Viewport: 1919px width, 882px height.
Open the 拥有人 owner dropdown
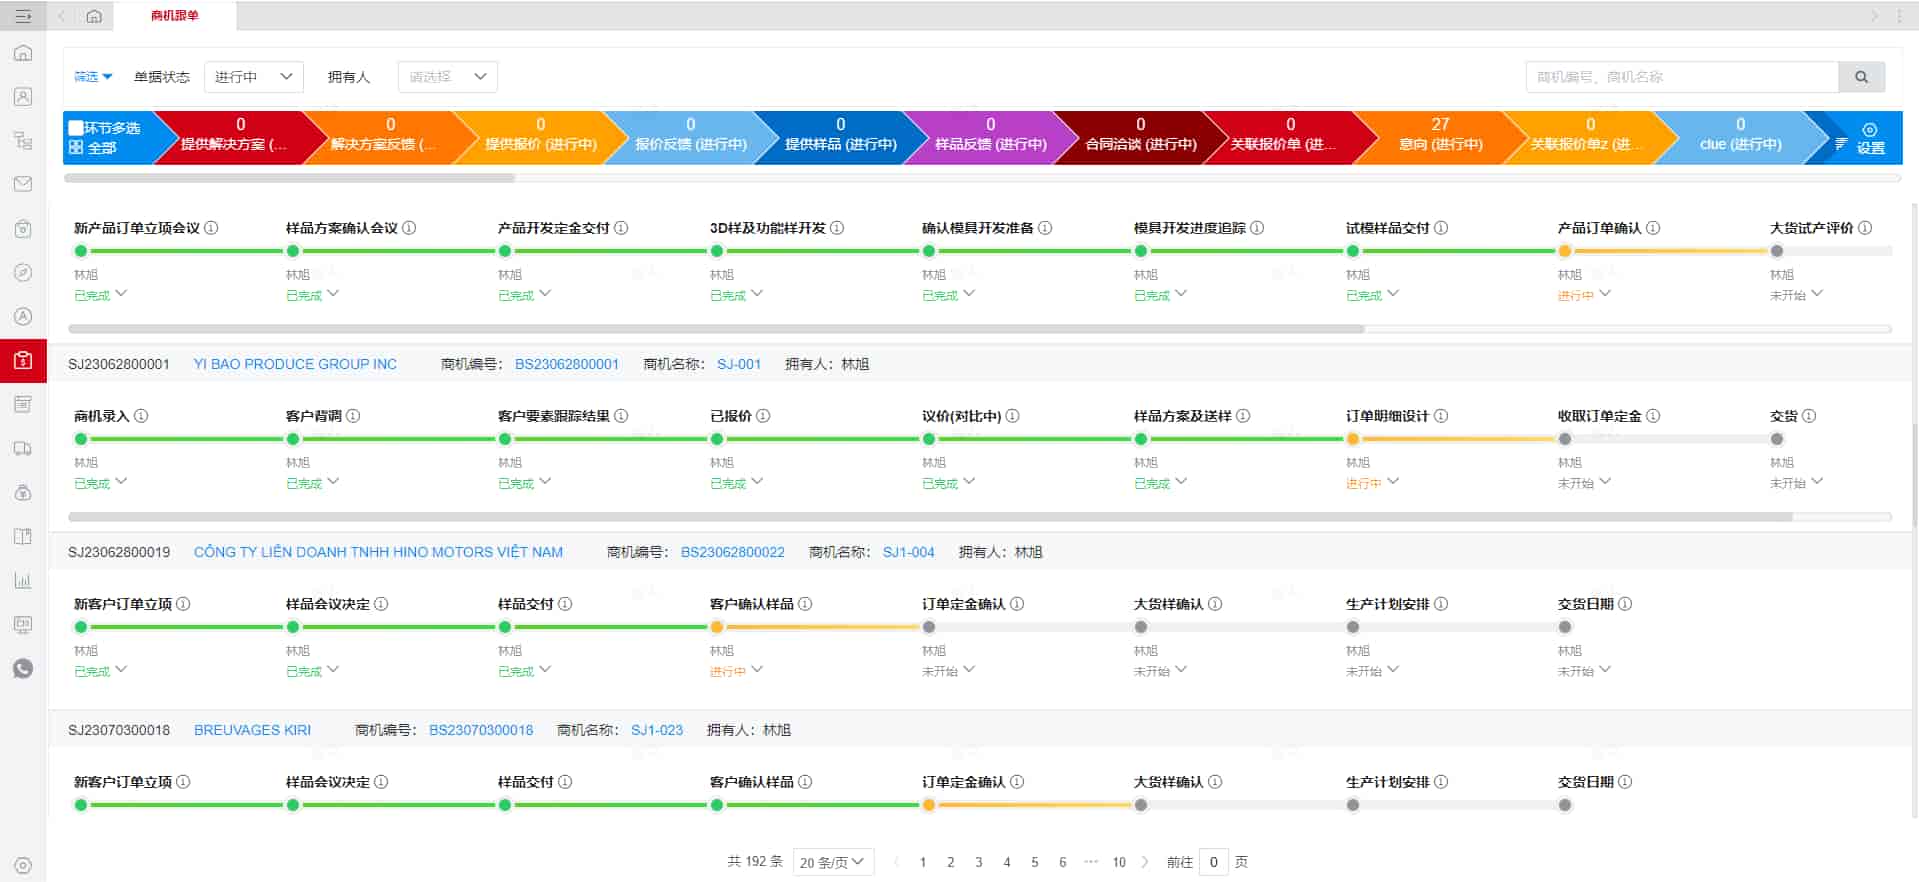[447, 77]
